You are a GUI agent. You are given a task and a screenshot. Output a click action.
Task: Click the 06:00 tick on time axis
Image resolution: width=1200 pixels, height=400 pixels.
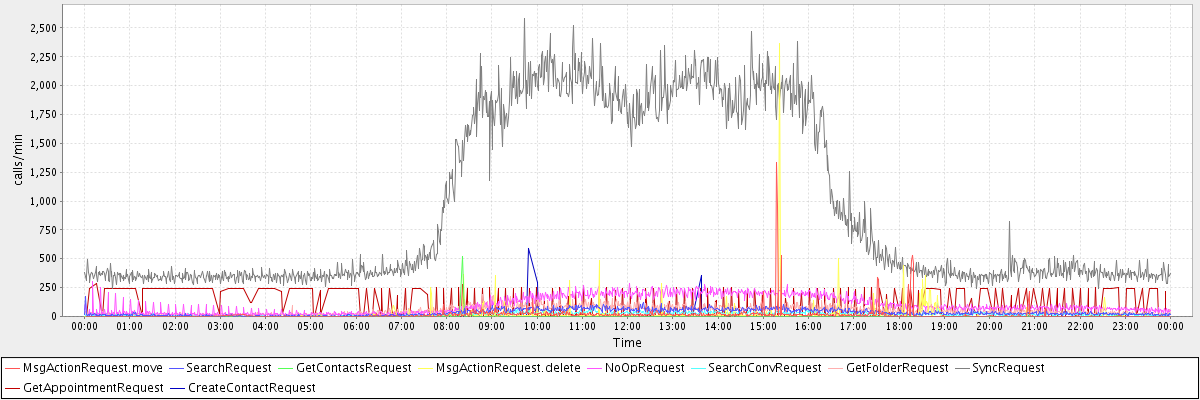(356, 326)
